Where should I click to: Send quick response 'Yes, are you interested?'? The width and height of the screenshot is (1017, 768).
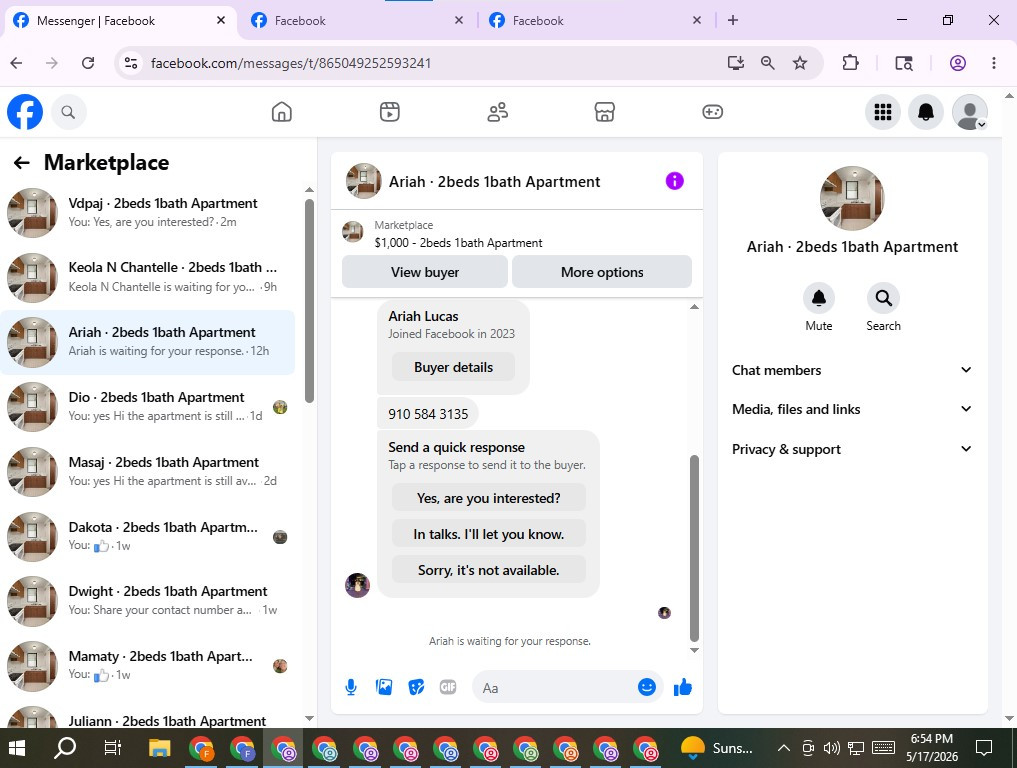click(488, 498)
